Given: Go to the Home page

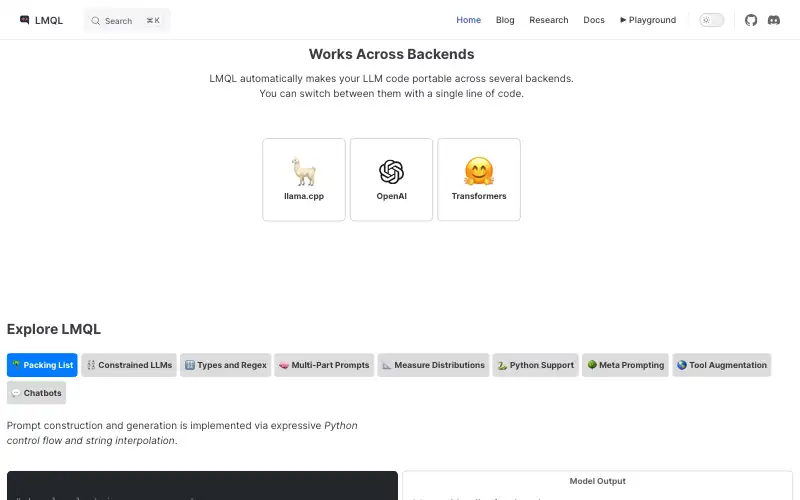Looking at the screenshot, I should click(x=468, y=20).
